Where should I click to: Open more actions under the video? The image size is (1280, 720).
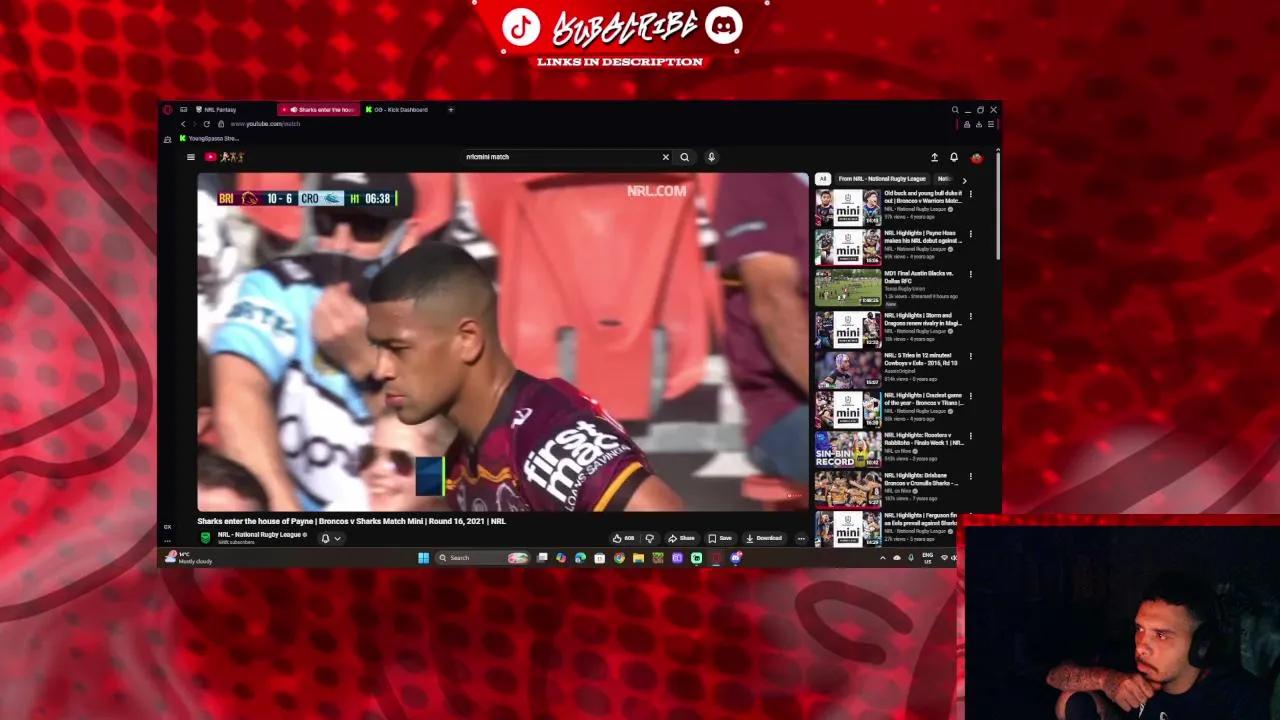point(801,538)
